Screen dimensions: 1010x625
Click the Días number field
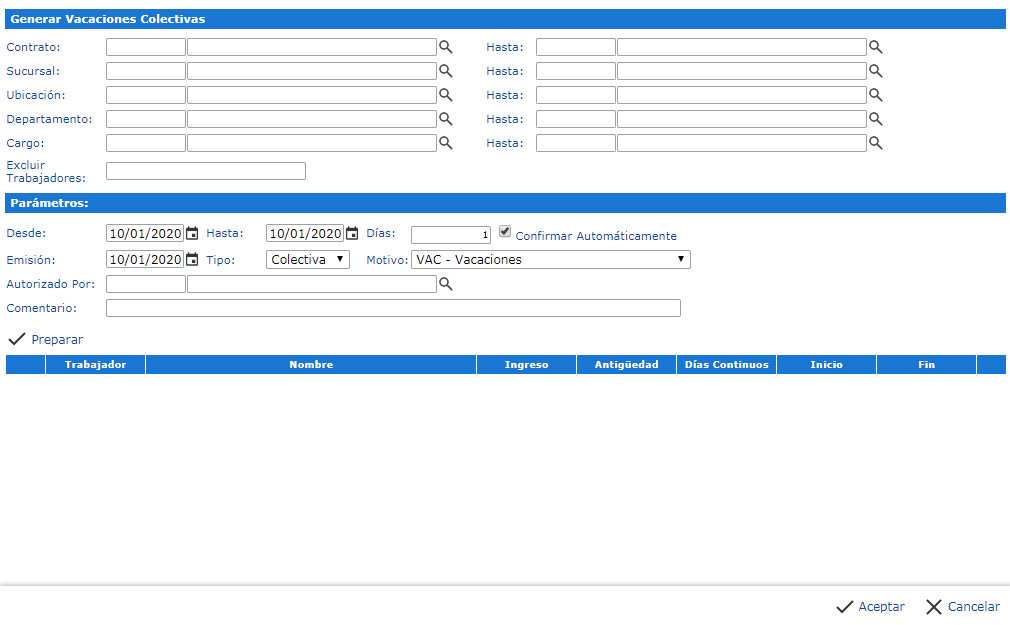pyautogui.click(x=451, y=235)
